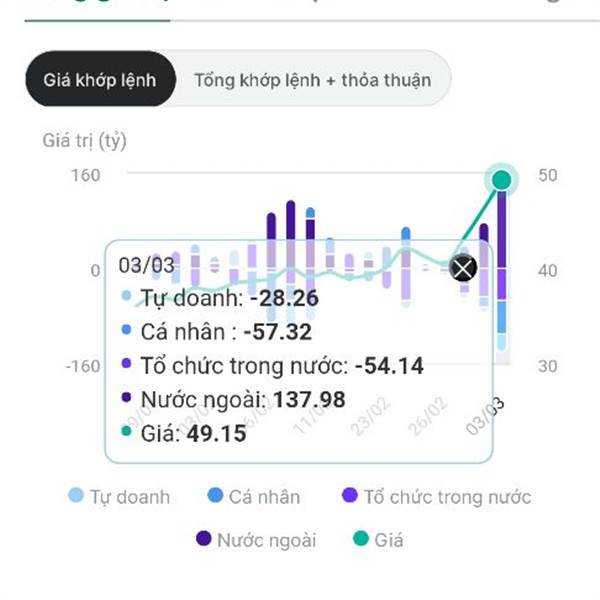
Task: Click the light blue Tự doanh legend dot
Action: click(75, 495)
